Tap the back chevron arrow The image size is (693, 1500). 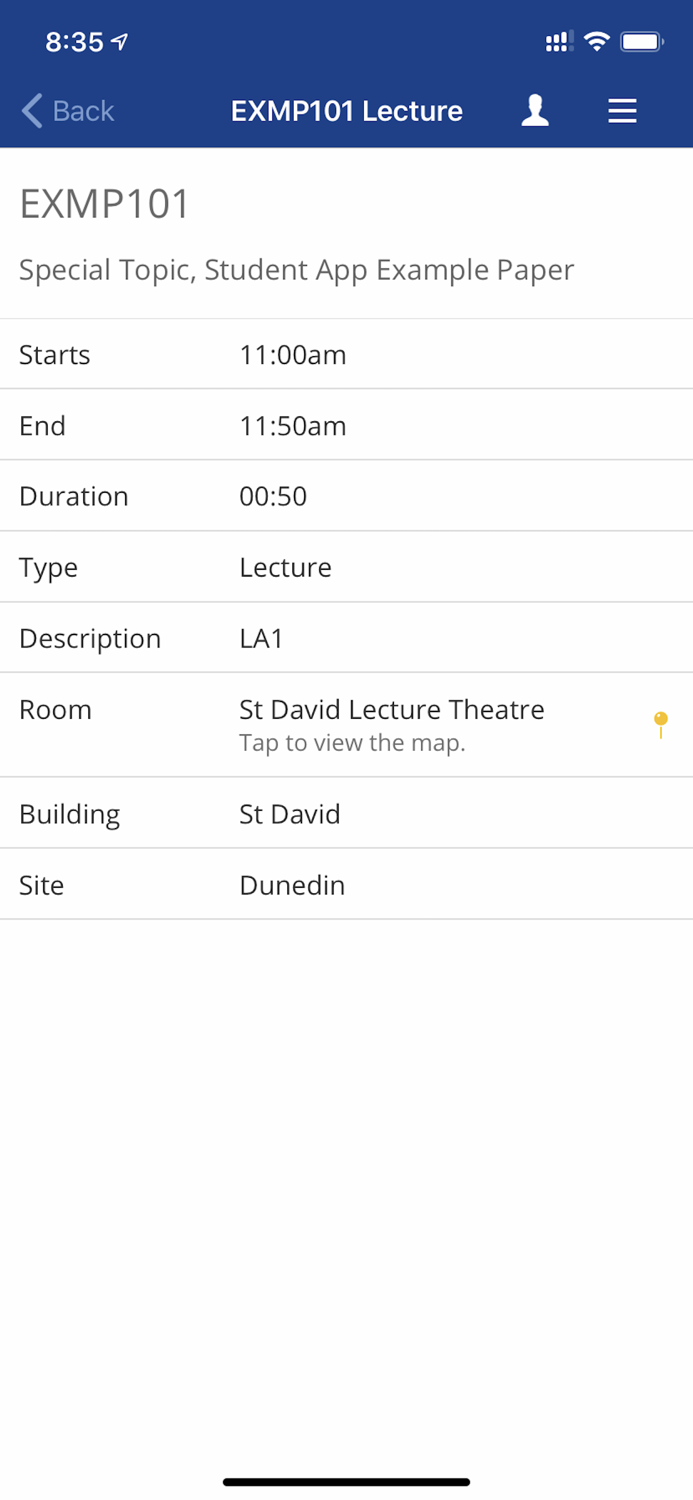click(x=29, y=111)
